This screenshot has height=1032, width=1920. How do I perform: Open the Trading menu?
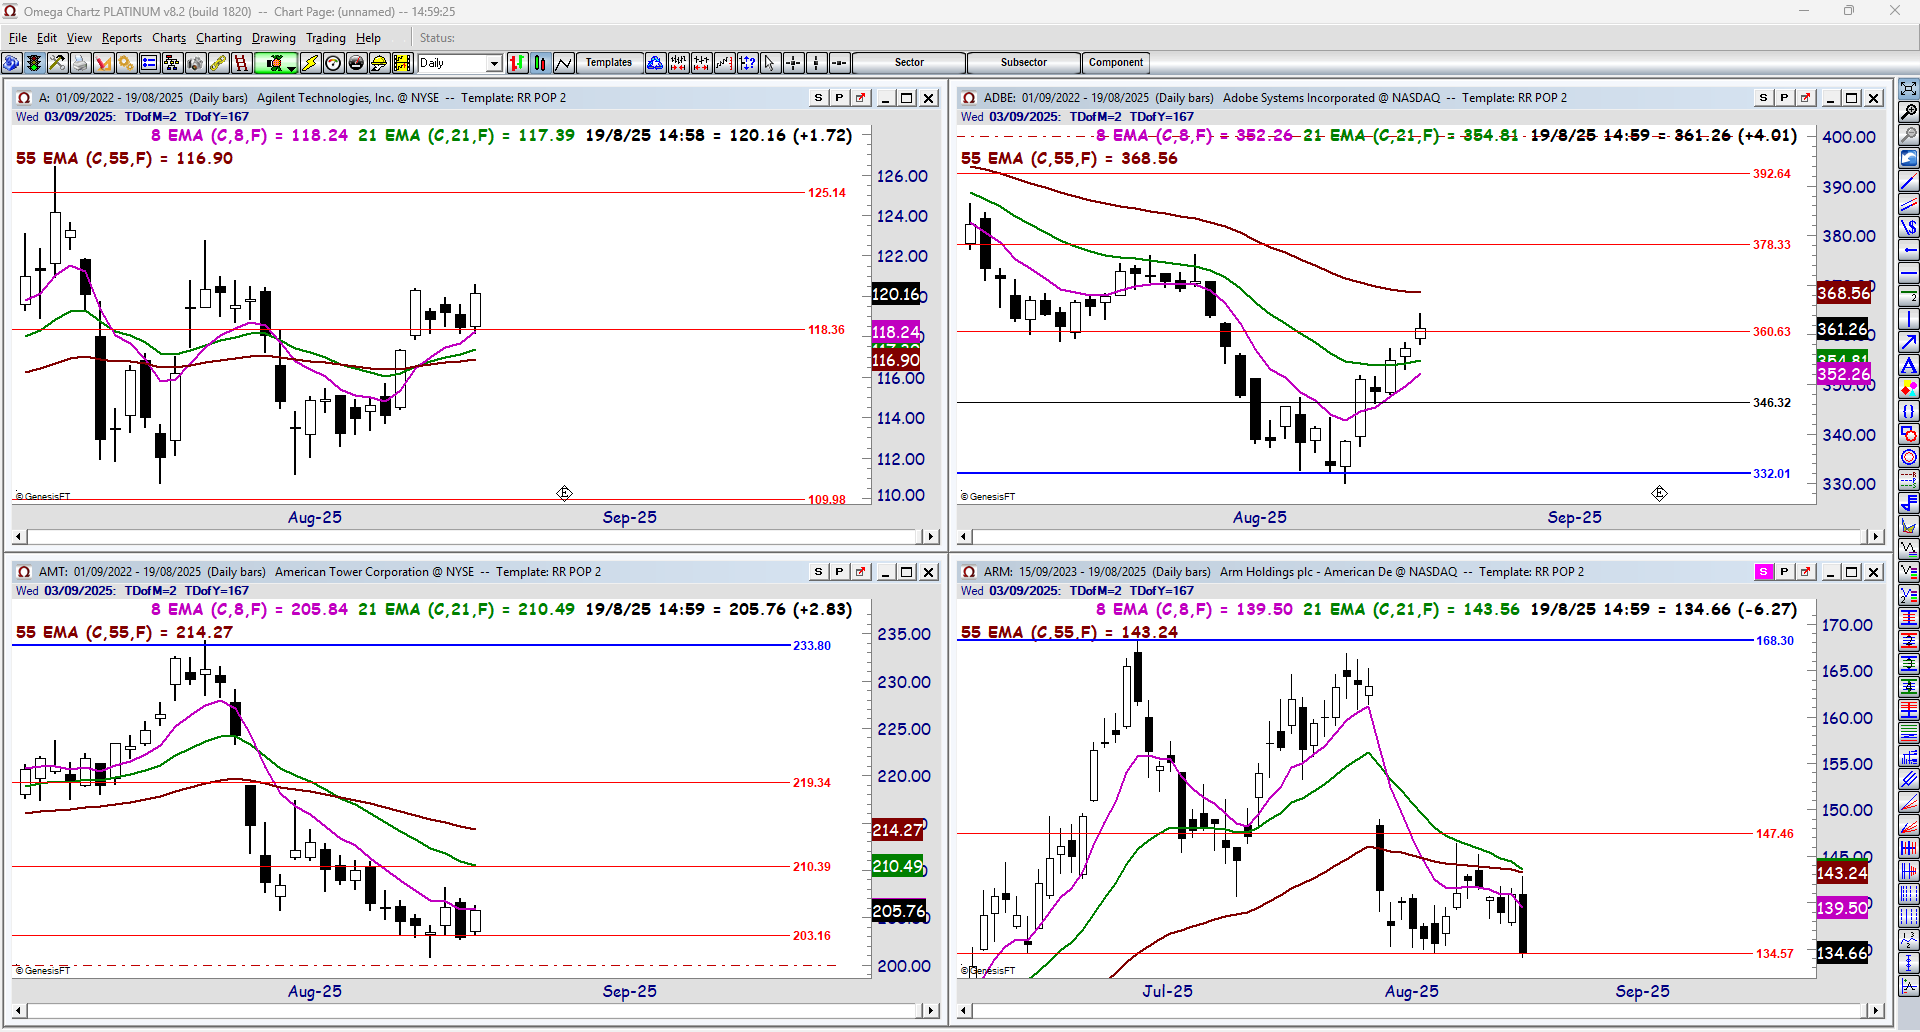[x=326, y=38]
